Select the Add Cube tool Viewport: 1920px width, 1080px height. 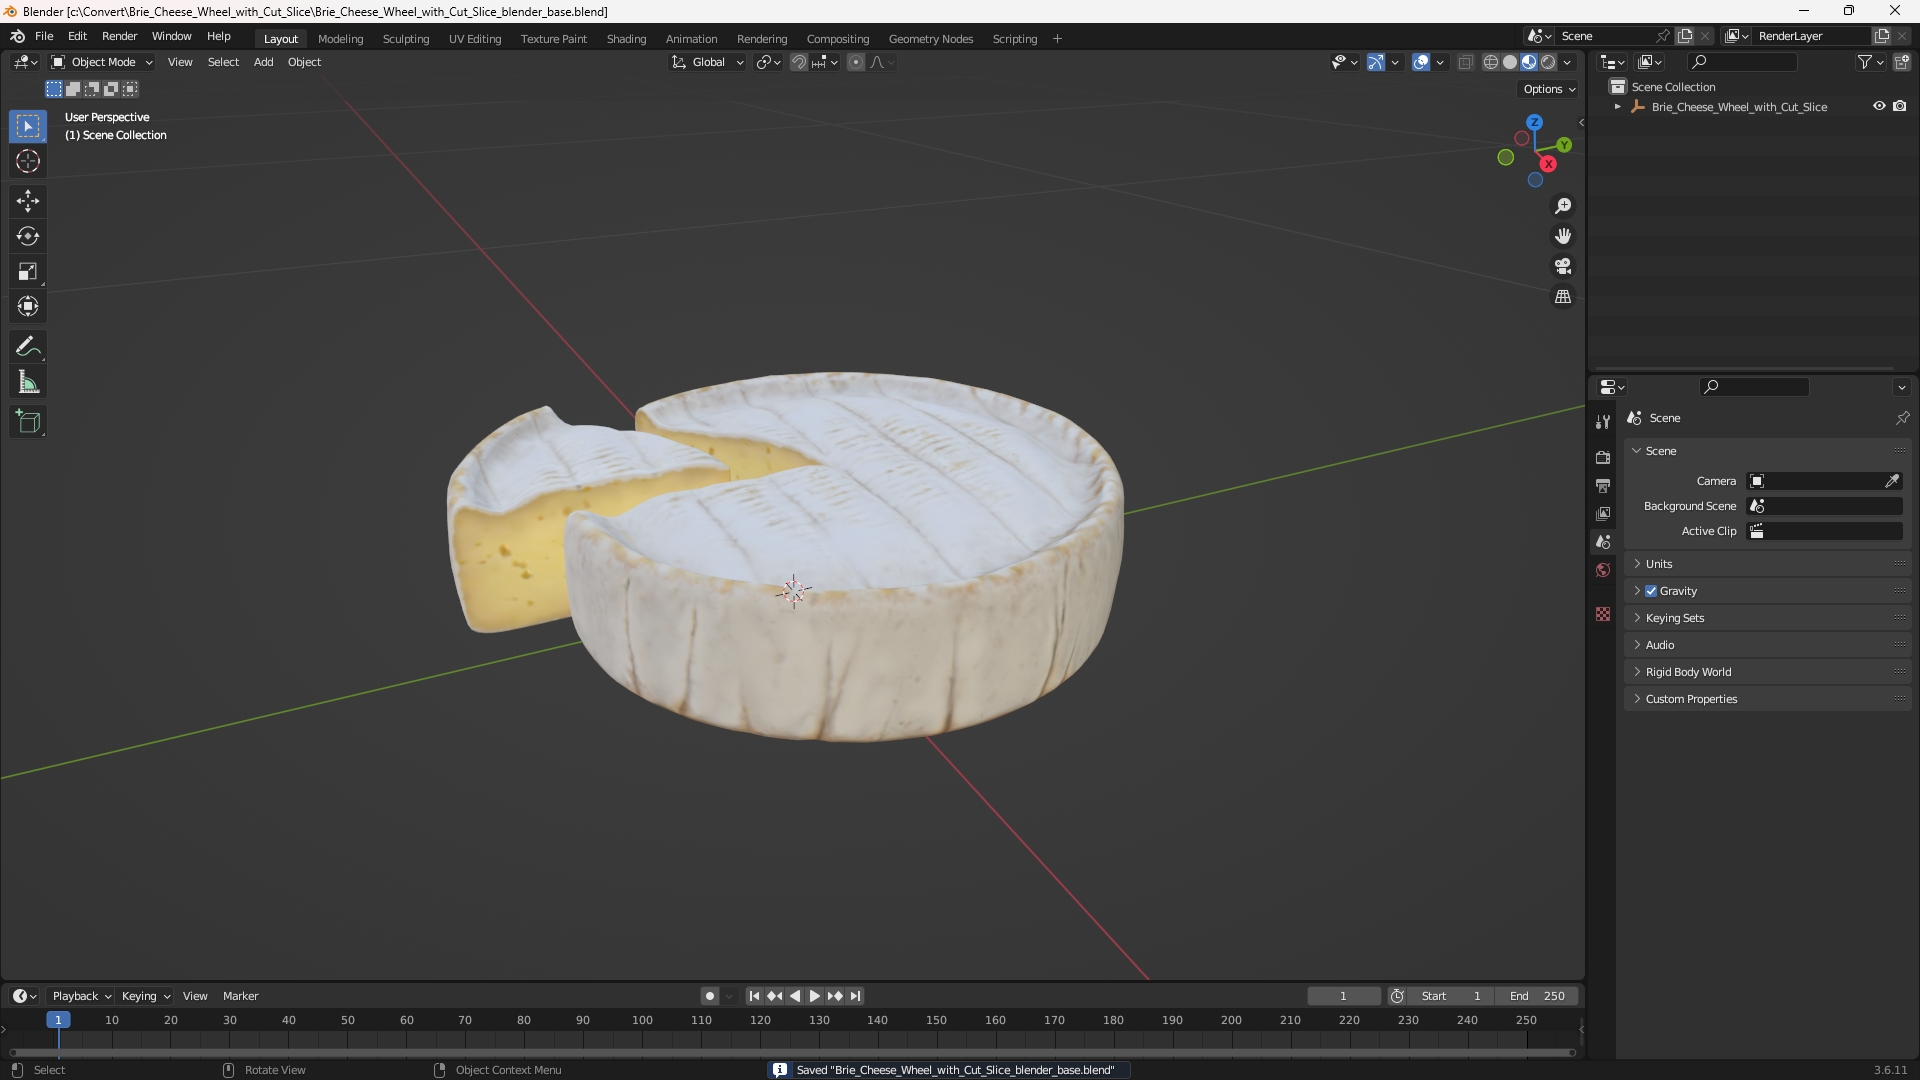[x=28, y=422]
